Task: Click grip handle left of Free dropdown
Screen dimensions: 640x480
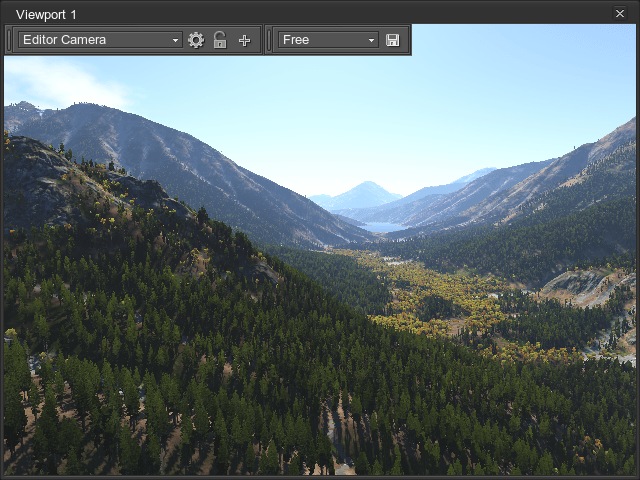Action: [269, 40]
